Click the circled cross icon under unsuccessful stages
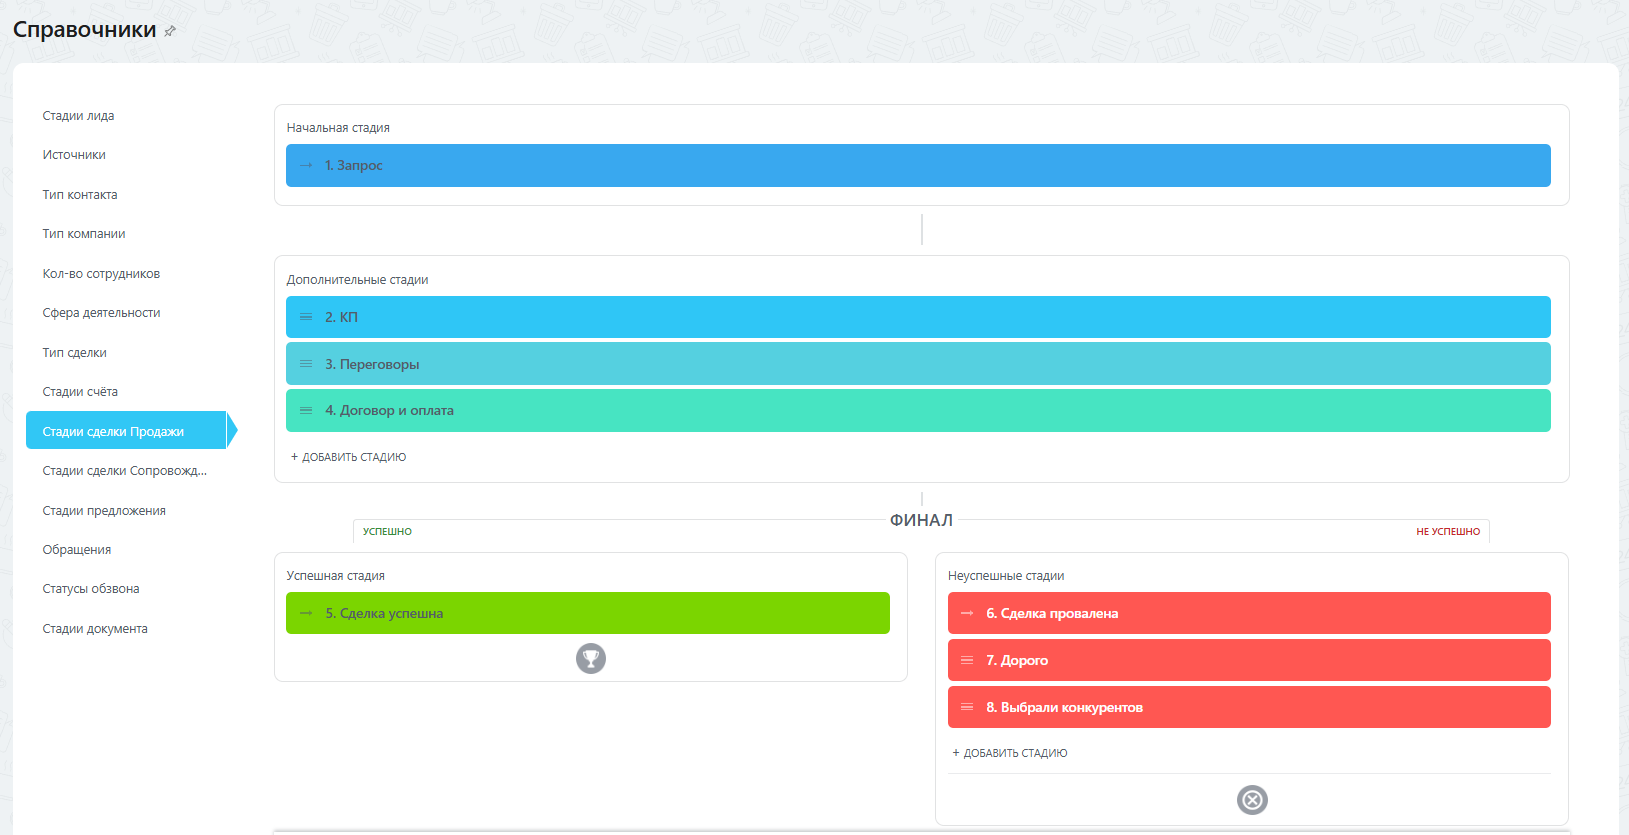Screen dimensions: 1629x835 pyautogui.click(x=1252, y=800)
